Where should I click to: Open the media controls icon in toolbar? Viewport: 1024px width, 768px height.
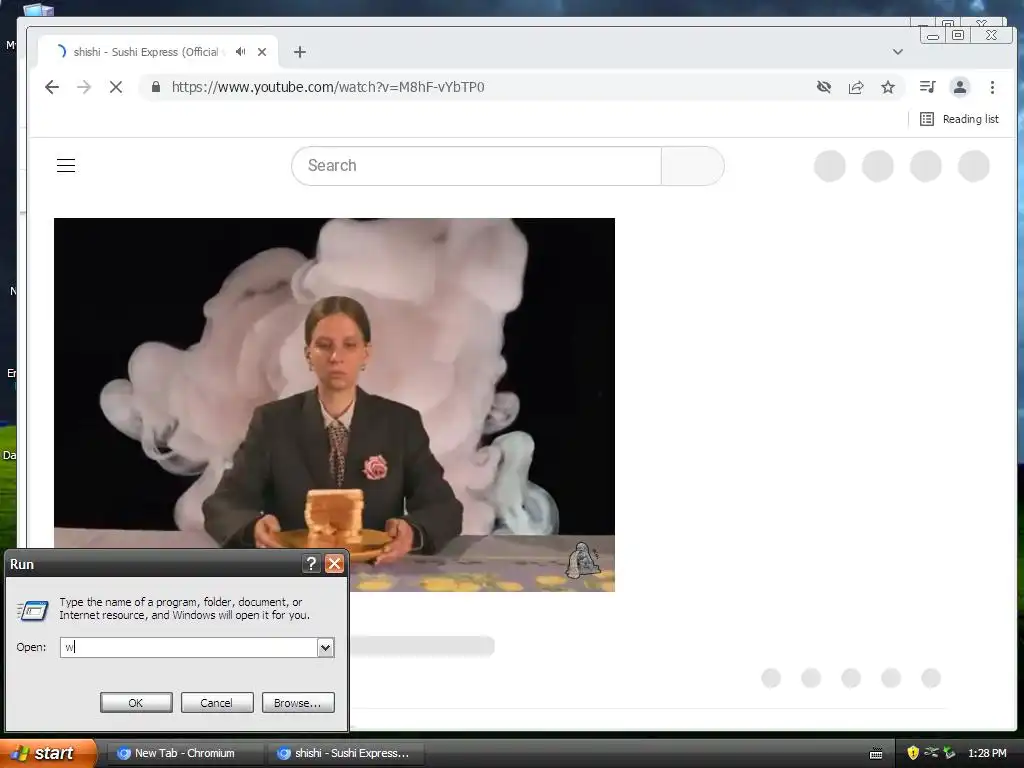click(927, 87)
